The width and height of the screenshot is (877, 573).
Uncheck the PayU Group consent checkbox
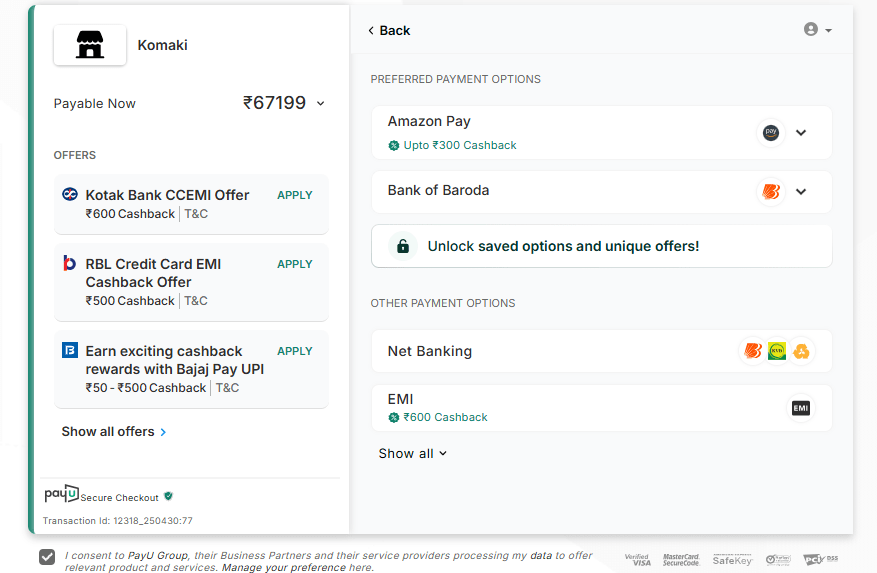pyautogui.click(x=47, y=557)
